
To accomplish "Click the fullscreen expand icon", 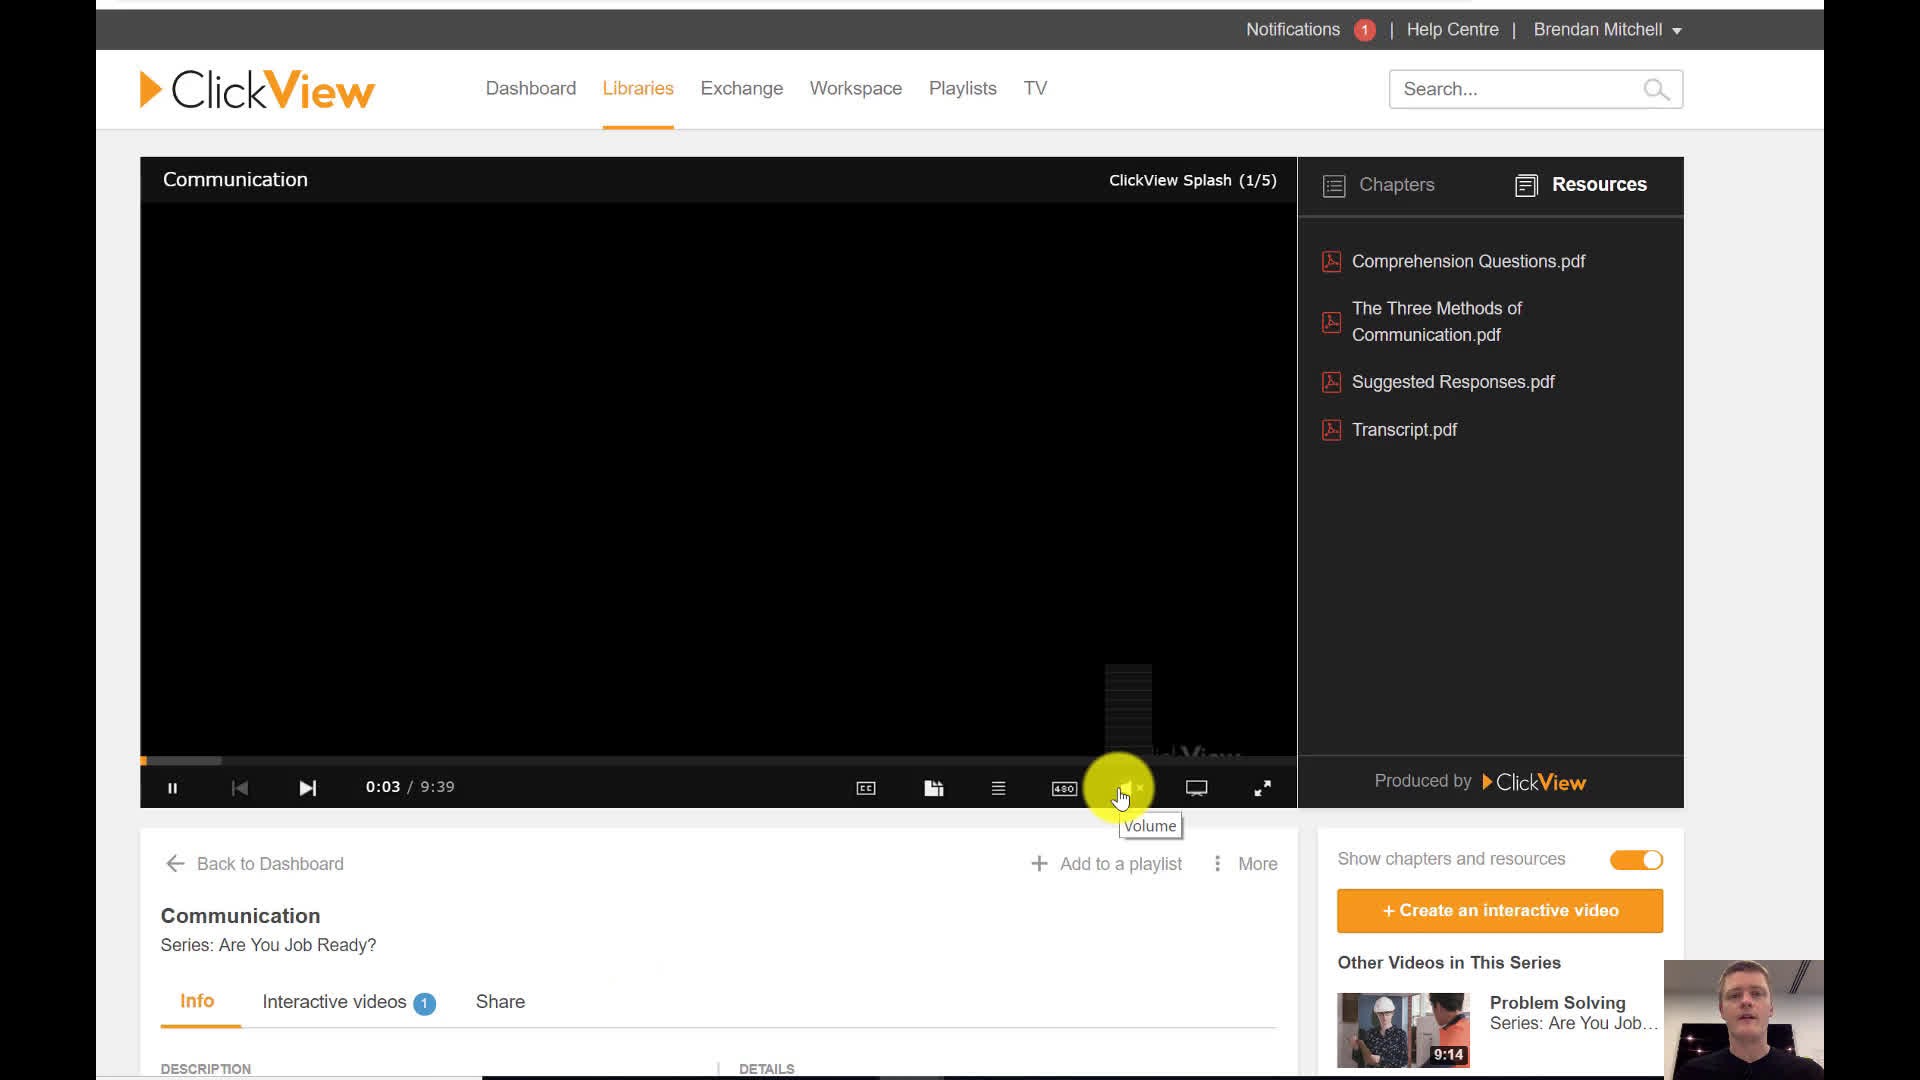I will (1261, 786).
